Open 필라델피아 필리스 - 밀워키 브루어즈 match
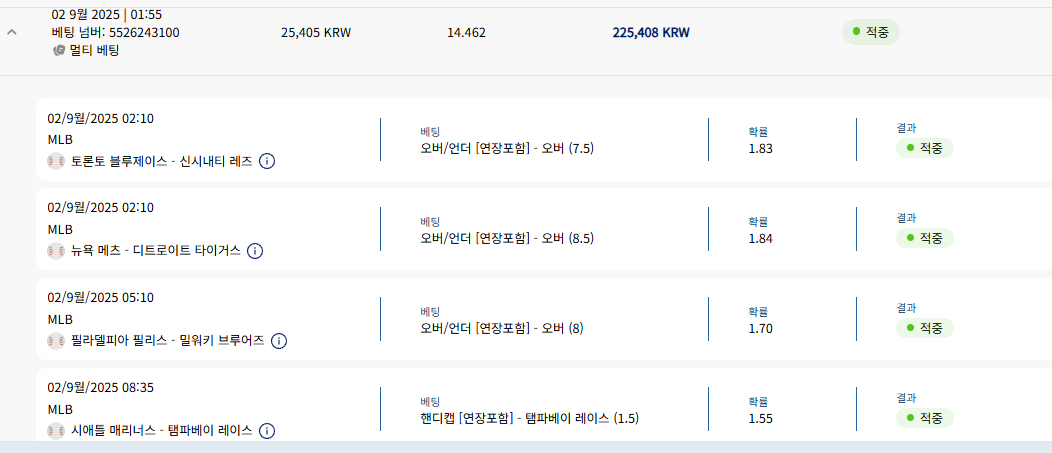 tap(167, 341)
